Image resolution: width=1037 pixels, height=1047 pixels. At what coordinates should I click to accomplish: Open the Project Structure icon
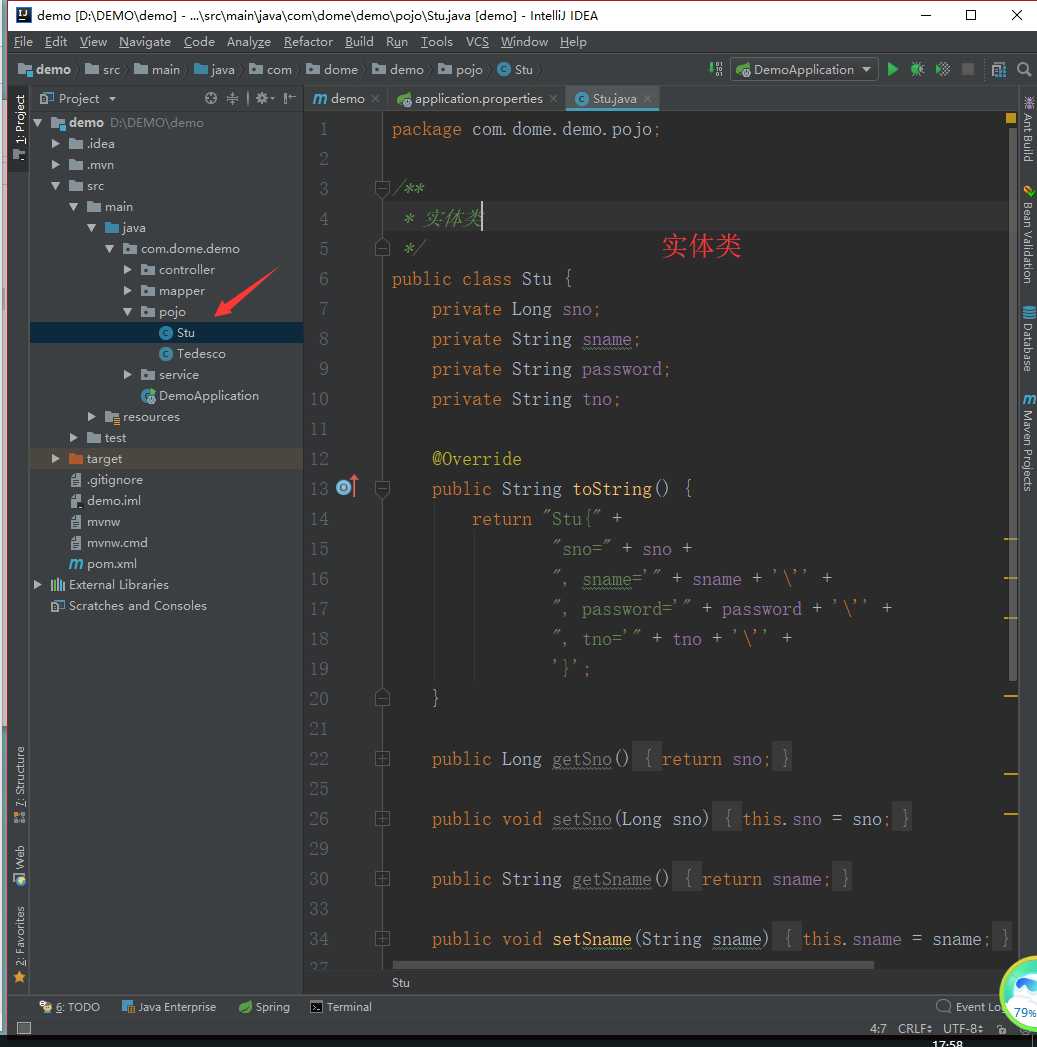[x=999, y=69]
